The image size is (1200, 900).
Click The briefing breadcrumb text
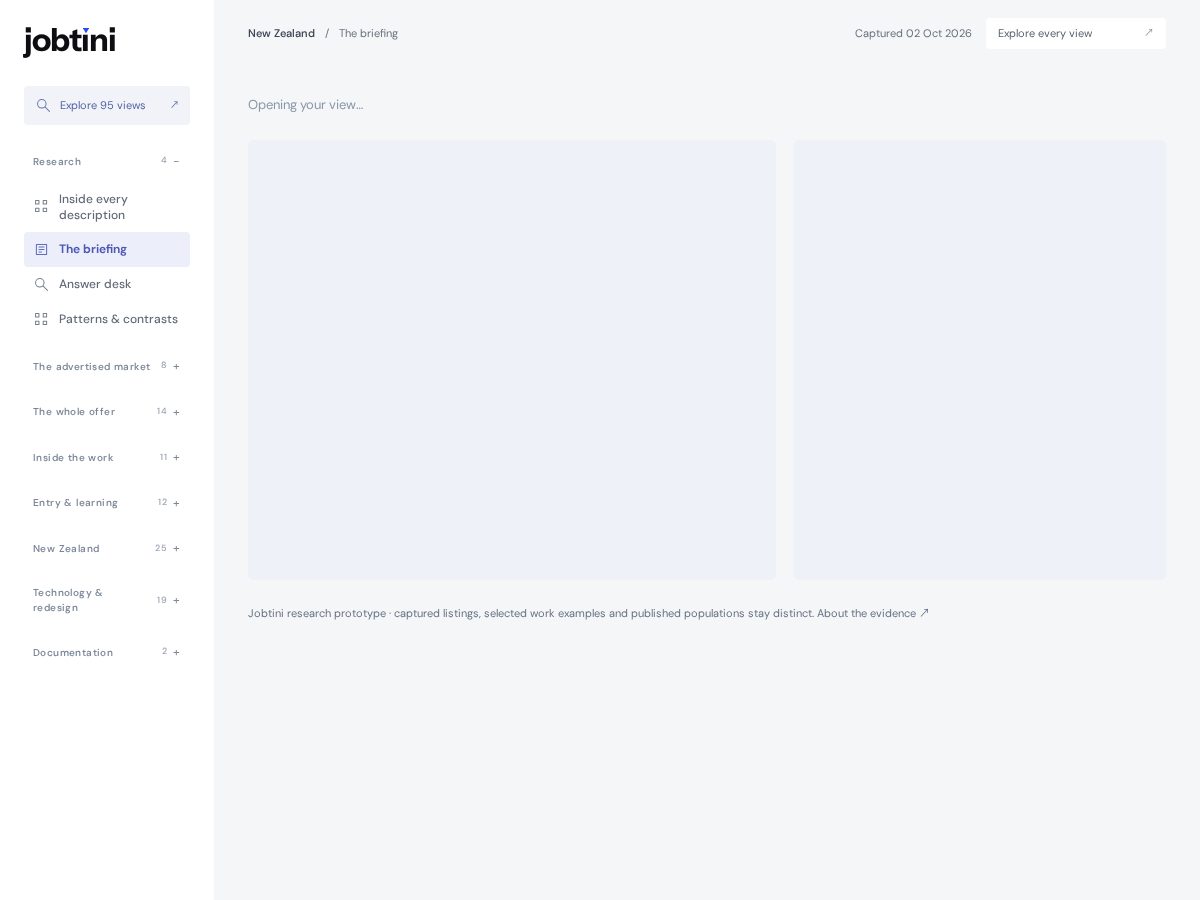368,33
